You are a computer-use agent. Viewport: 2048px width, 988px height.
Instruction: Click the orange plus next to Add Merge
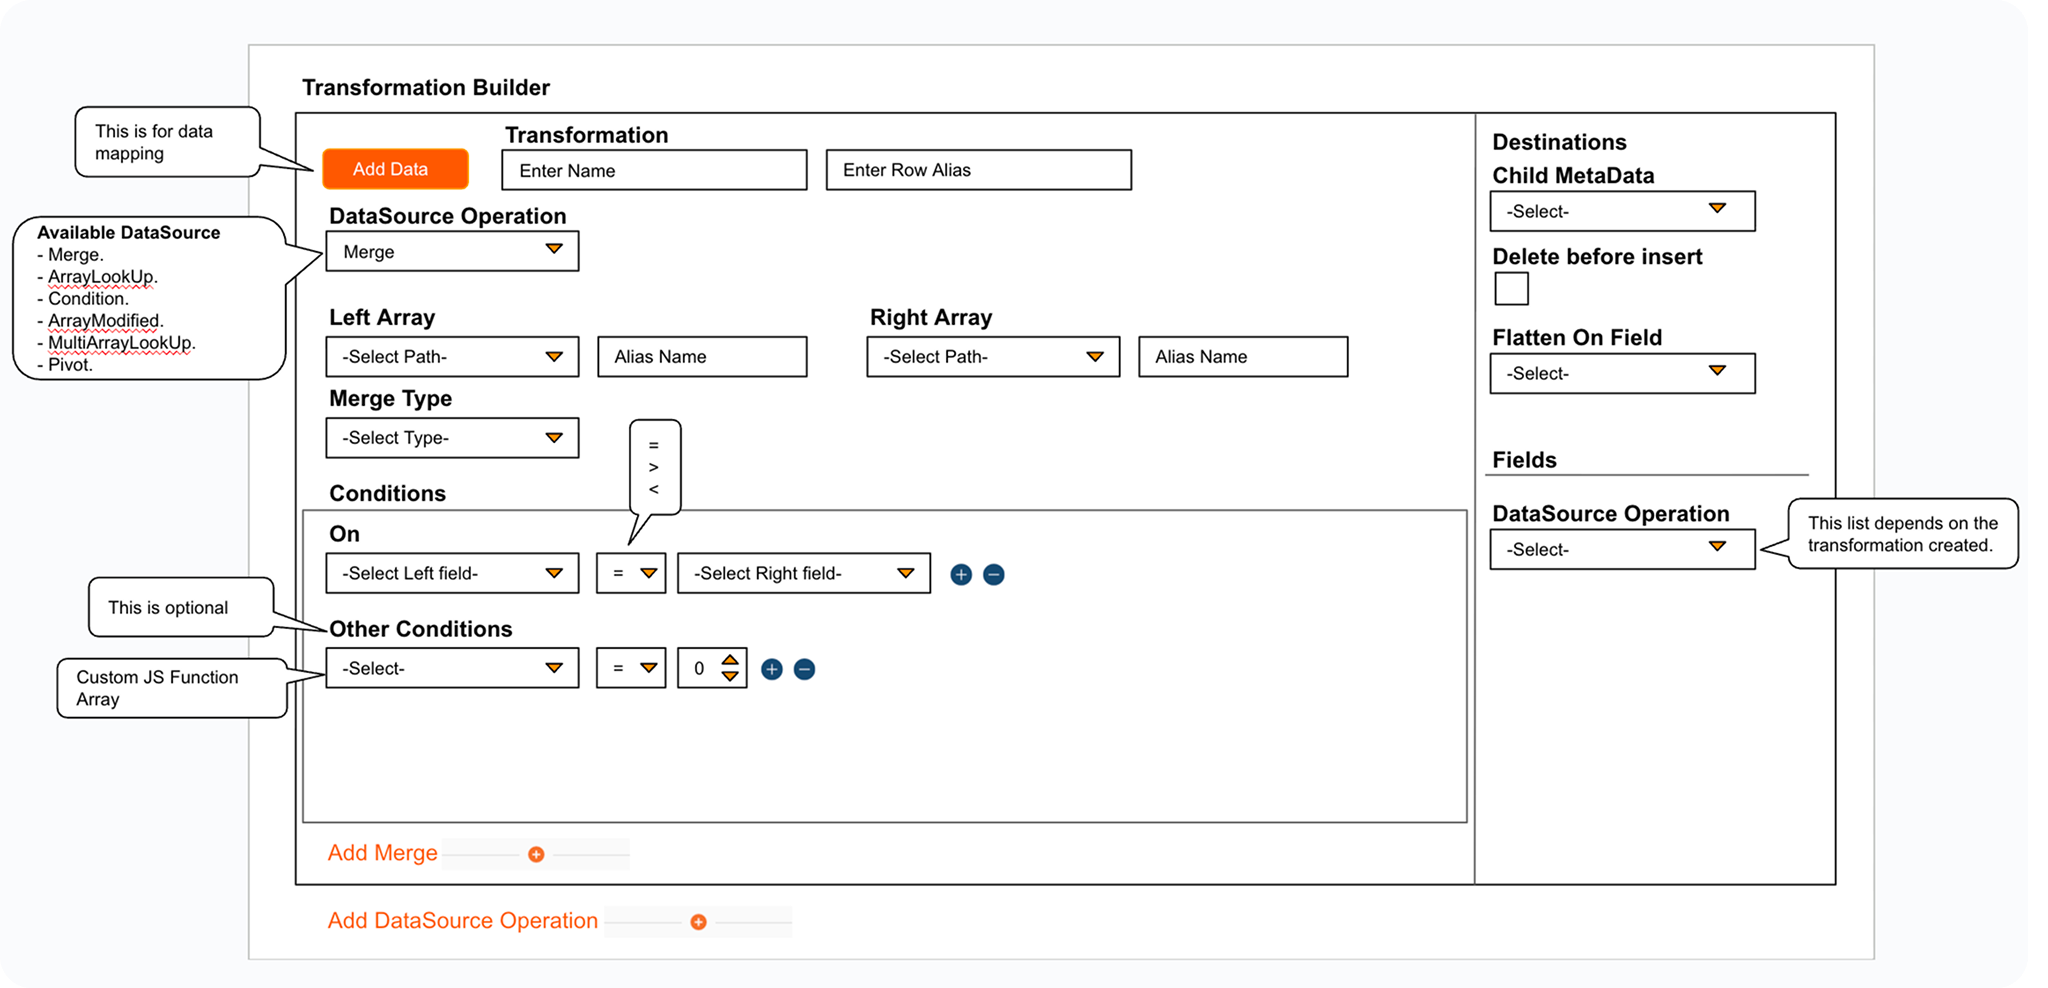(536, 854)
